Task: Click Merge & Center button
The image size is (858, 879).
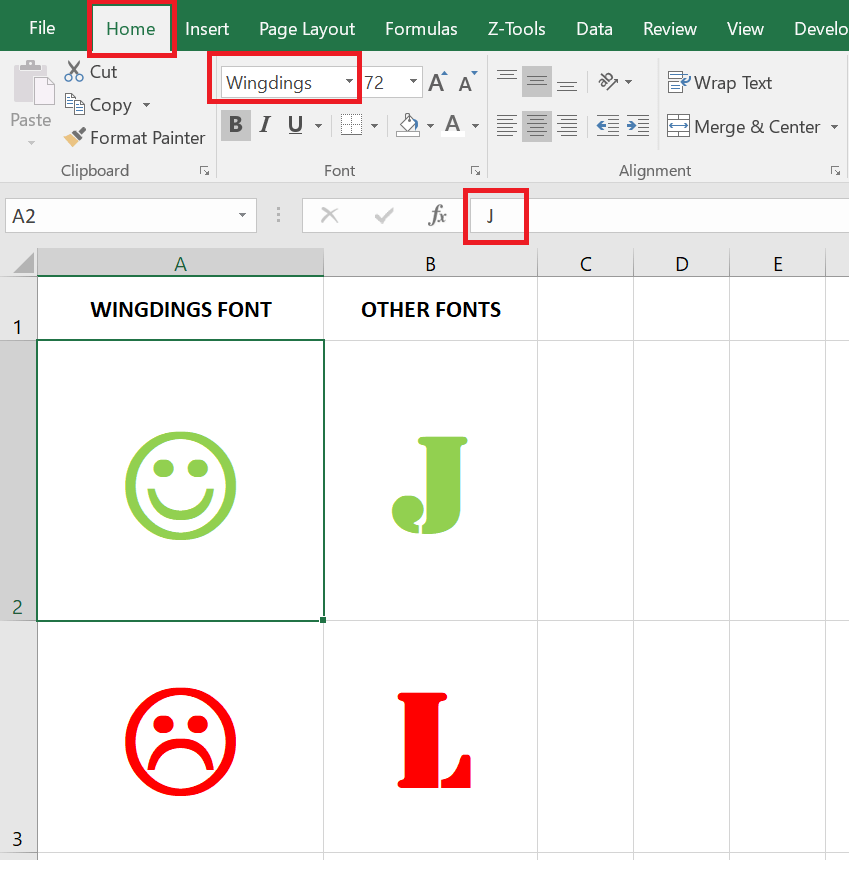Action: point(744,127)
